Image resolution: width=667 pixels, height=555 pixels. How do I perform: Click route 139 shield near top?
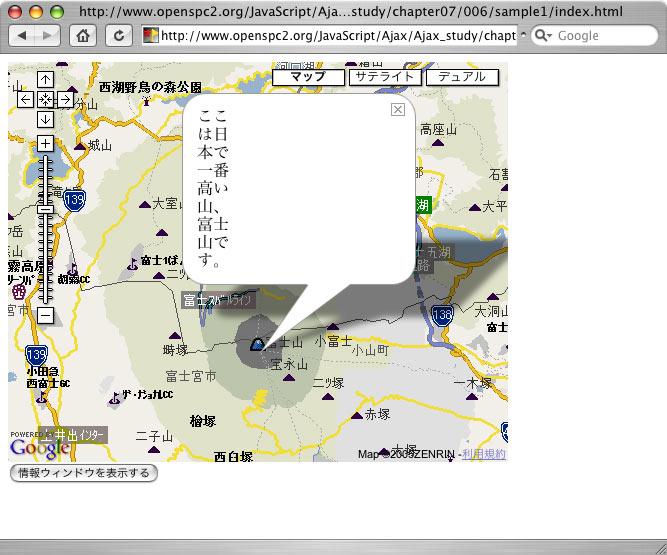(x=74, y=200)
